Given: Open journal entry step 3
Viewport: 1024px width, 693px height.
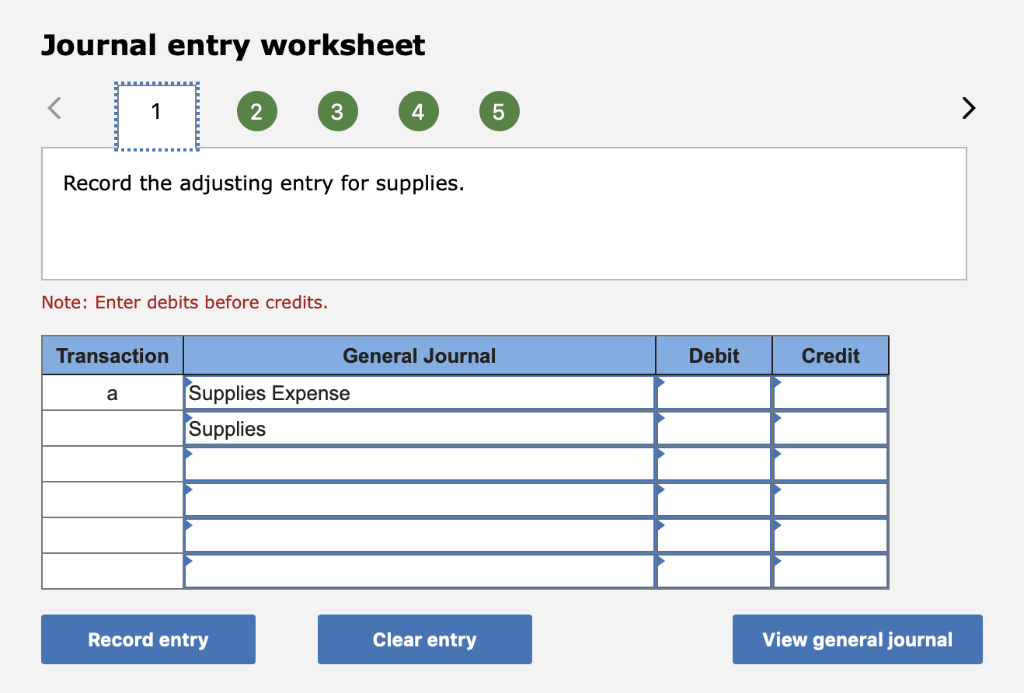Looking at the screenshot, I should tap(338, 112).
